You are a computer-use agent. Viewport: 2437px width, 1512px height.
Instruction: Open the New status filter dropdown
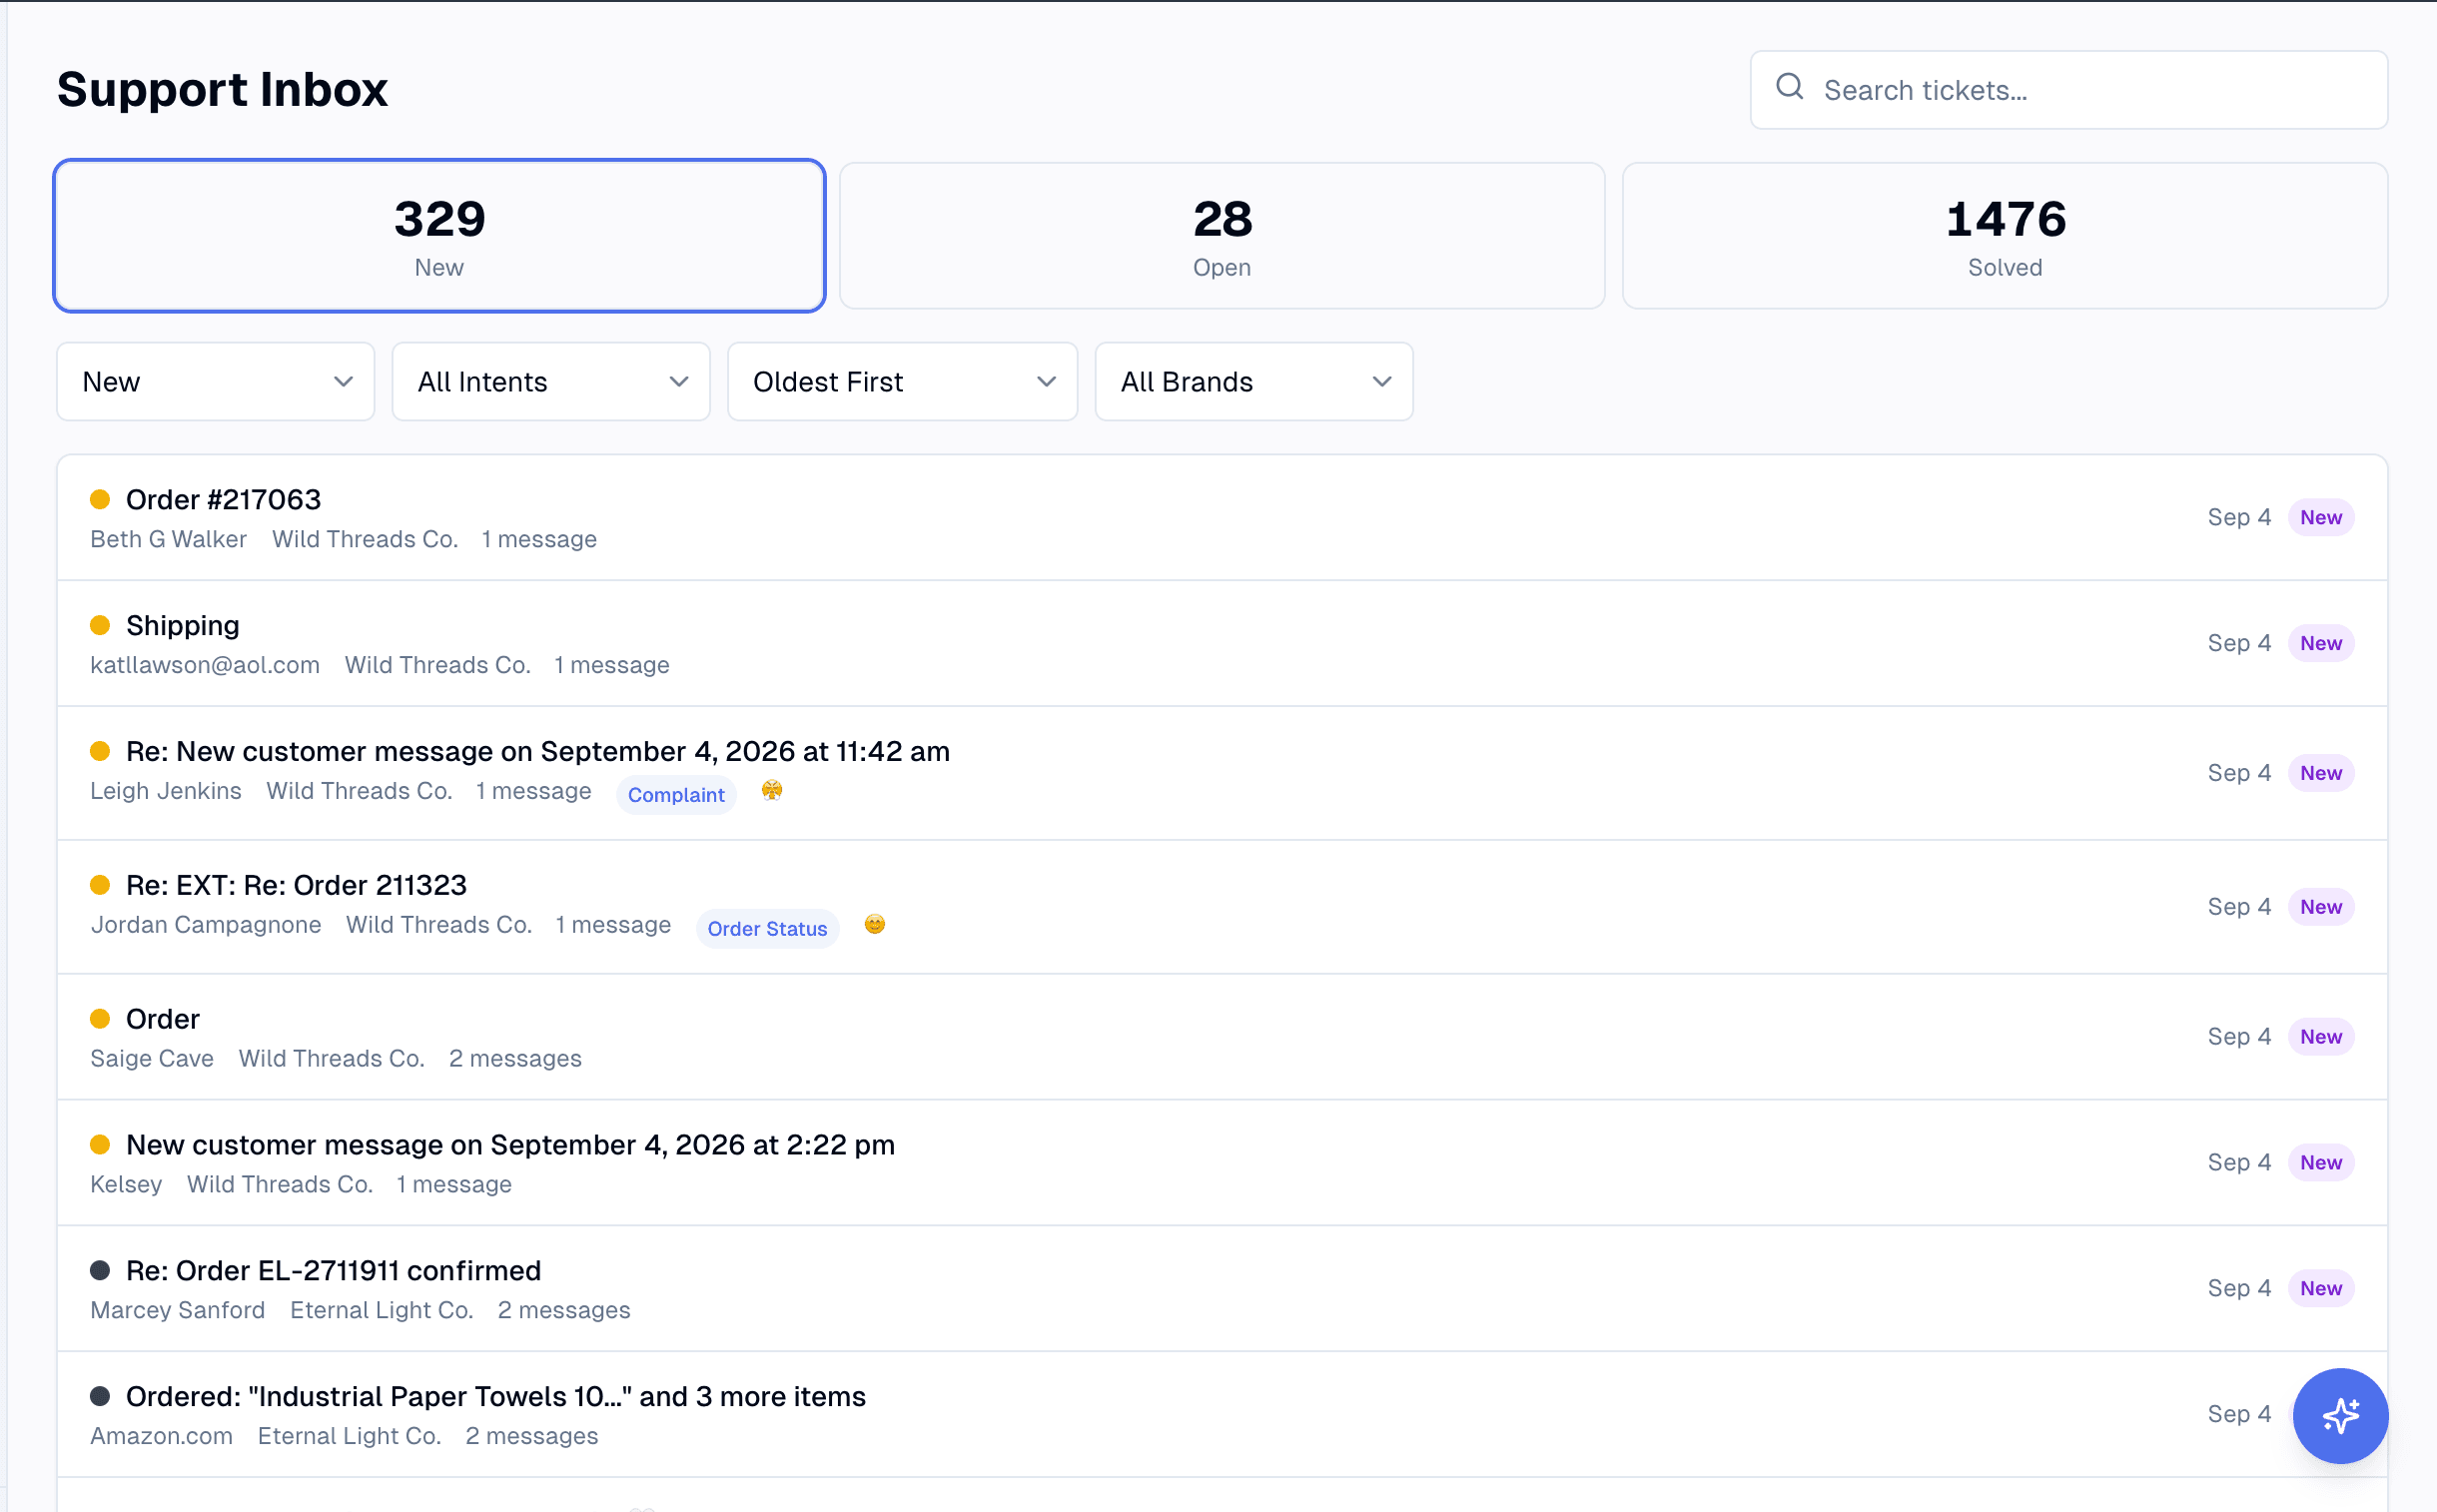[216, 382]
